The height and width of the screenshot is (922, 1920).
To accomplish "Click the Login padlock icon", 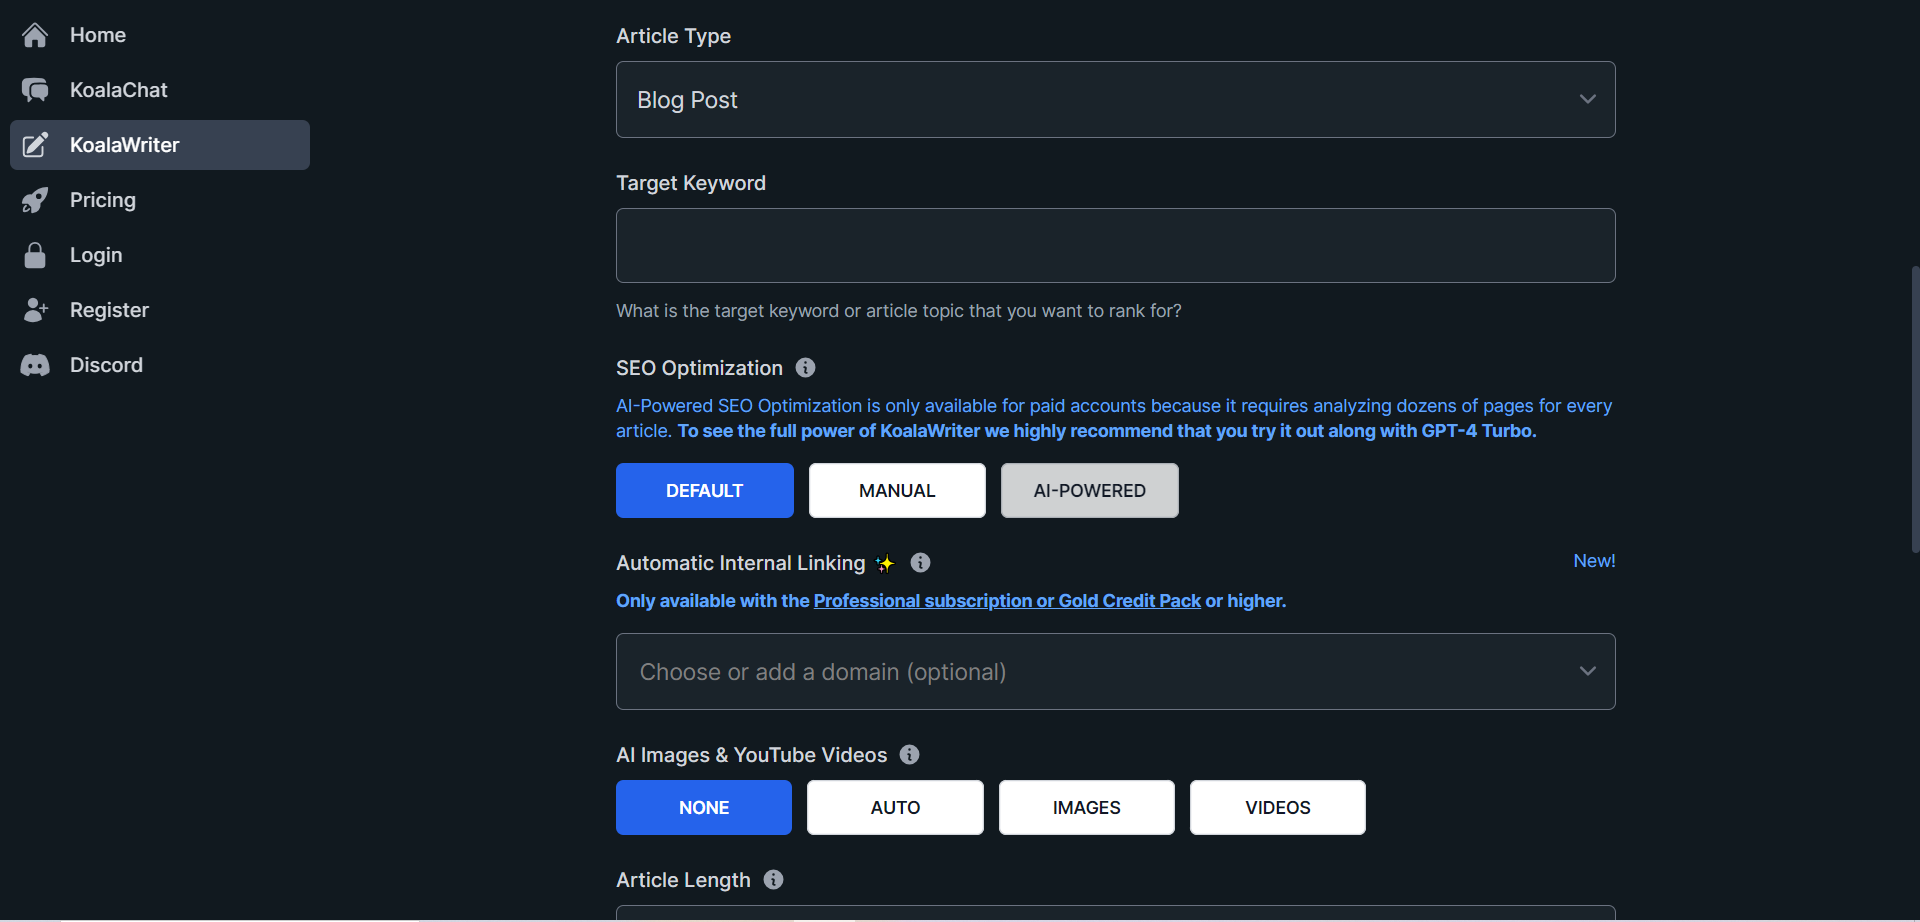I will click(x=35, y=255).
